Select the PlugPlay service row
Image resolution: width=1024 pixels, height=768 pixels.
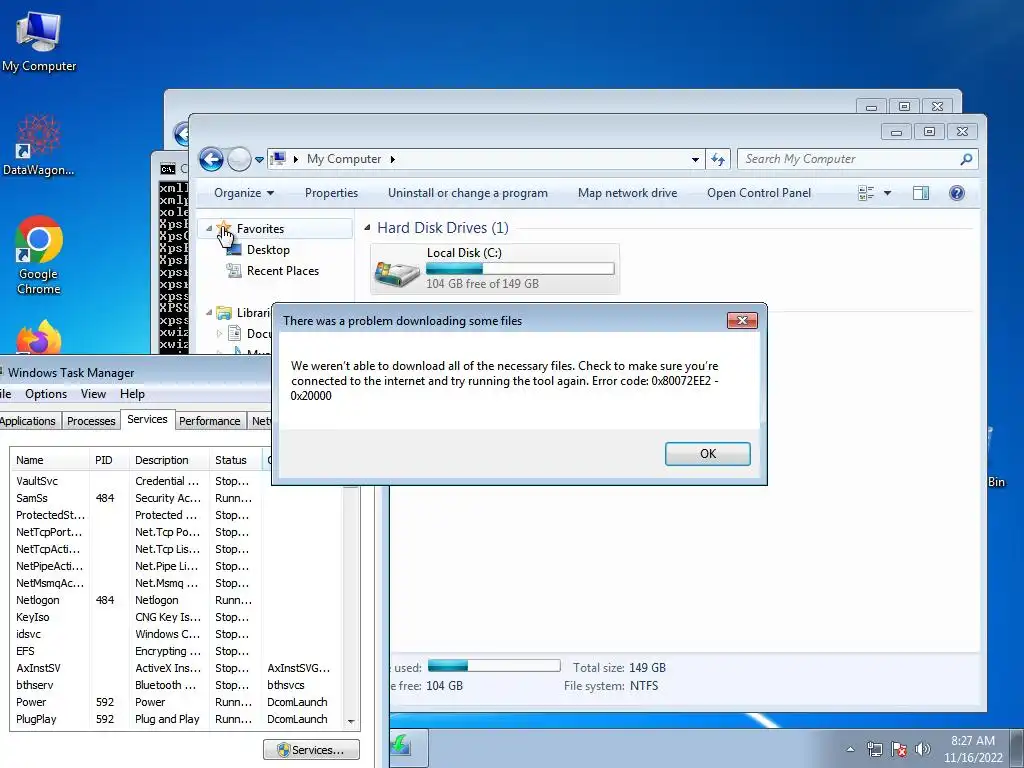click(176, 718)
